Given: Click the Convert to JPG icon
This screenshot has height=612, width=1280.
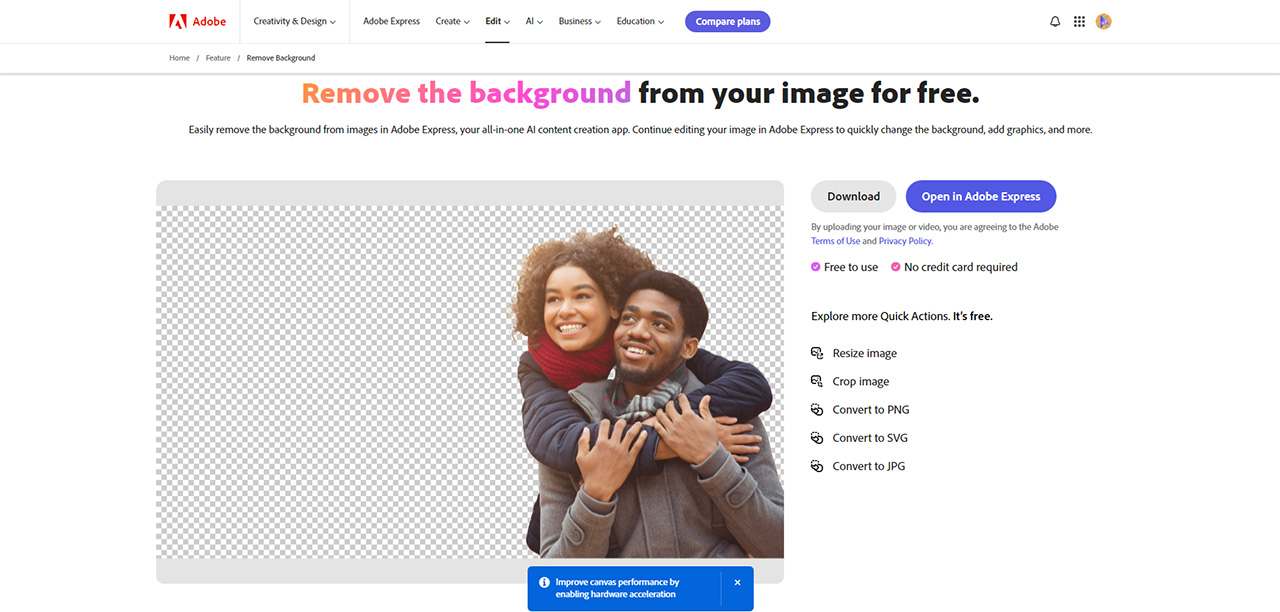Looking at the screenshot, I should pyautogui.click(x=817, y=466).
